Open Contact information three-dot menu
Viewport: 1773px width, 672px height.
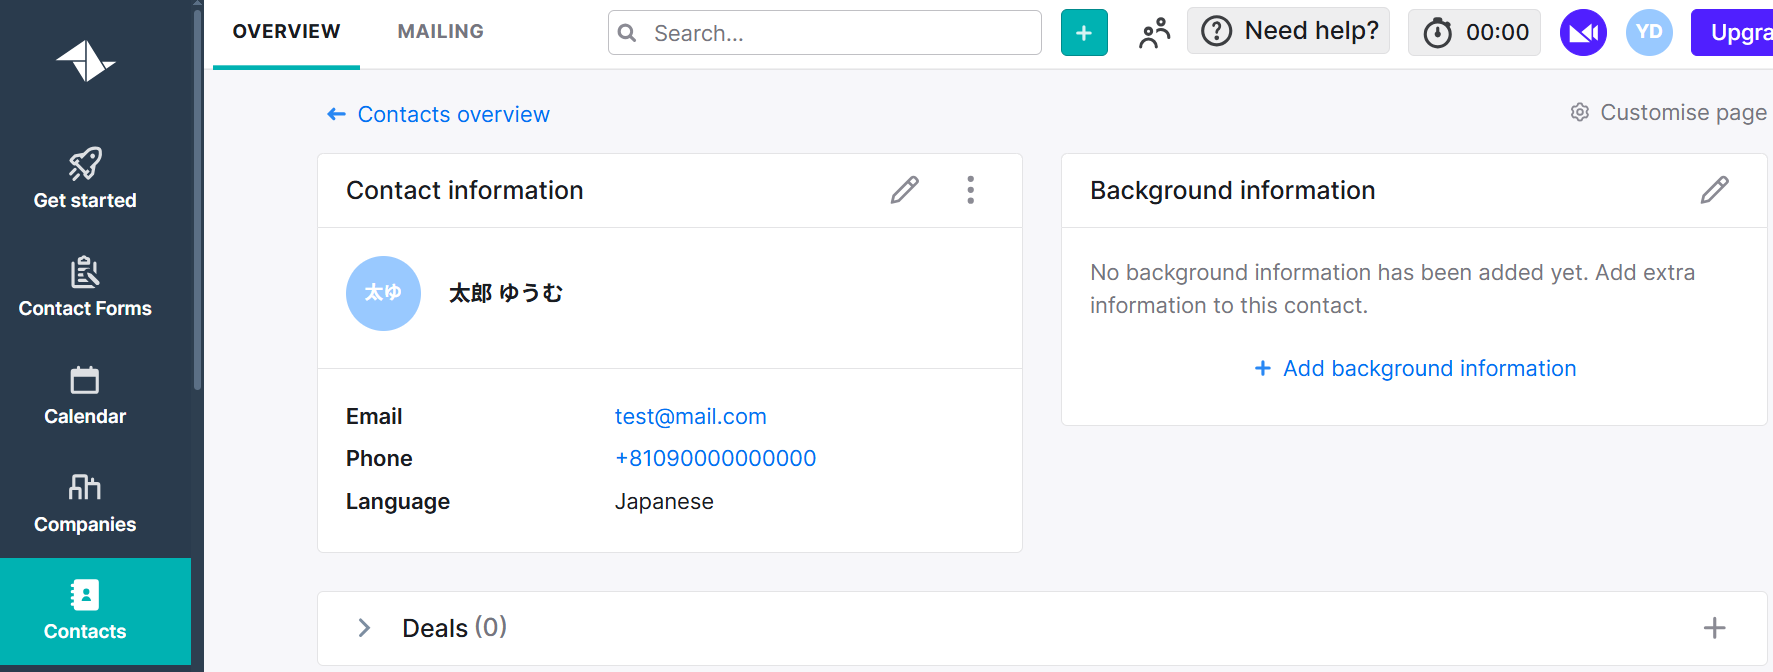point(970,190)
